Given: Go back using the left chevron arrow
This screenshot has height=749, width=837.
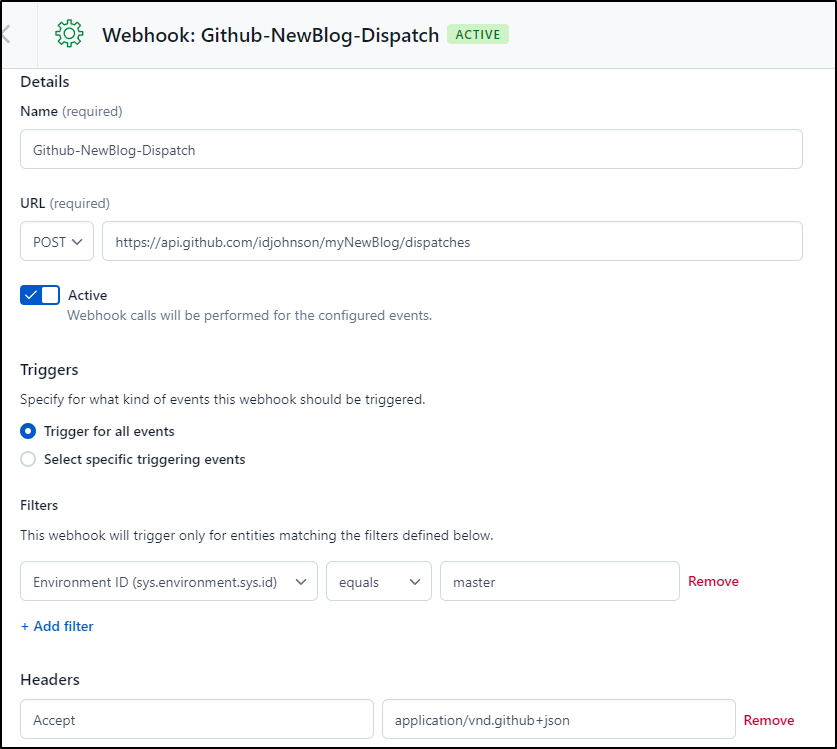Looking at the screenshot, I should click(x=6, y=34).
